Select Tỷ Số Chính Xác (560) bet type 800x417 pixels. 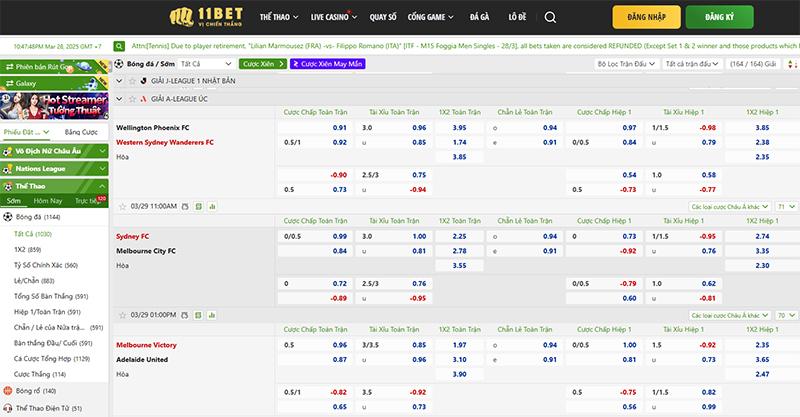click(x=45, y=265)
